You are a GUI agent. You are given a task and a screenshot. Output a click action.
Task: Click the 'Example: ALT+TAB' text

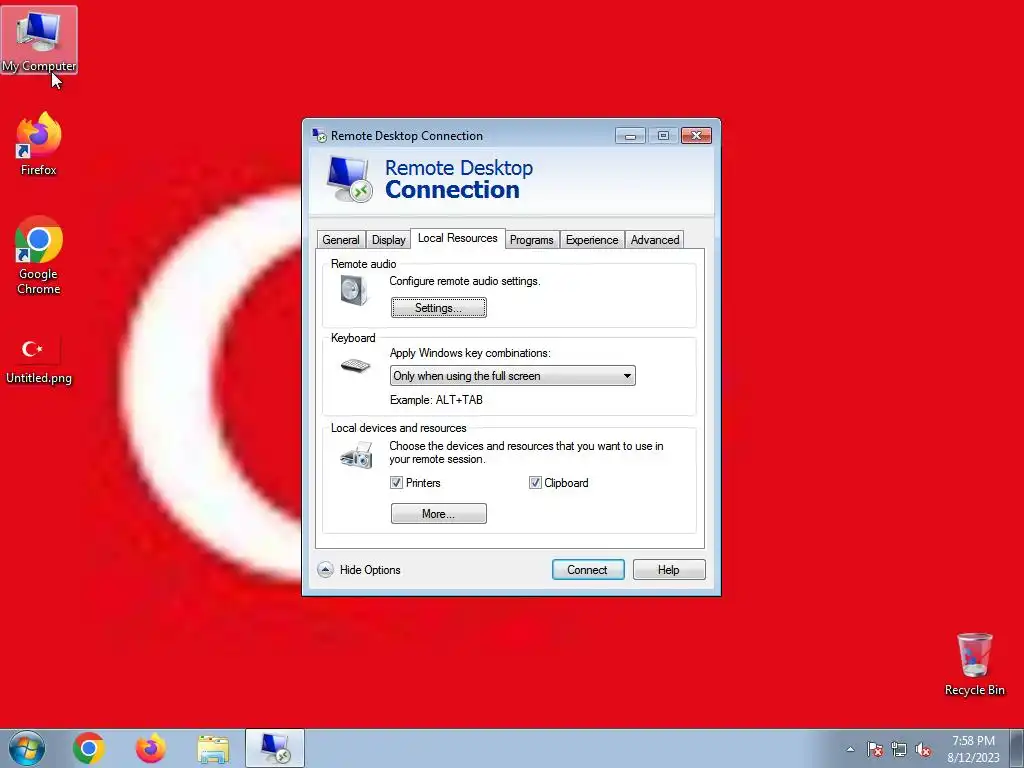436,400
